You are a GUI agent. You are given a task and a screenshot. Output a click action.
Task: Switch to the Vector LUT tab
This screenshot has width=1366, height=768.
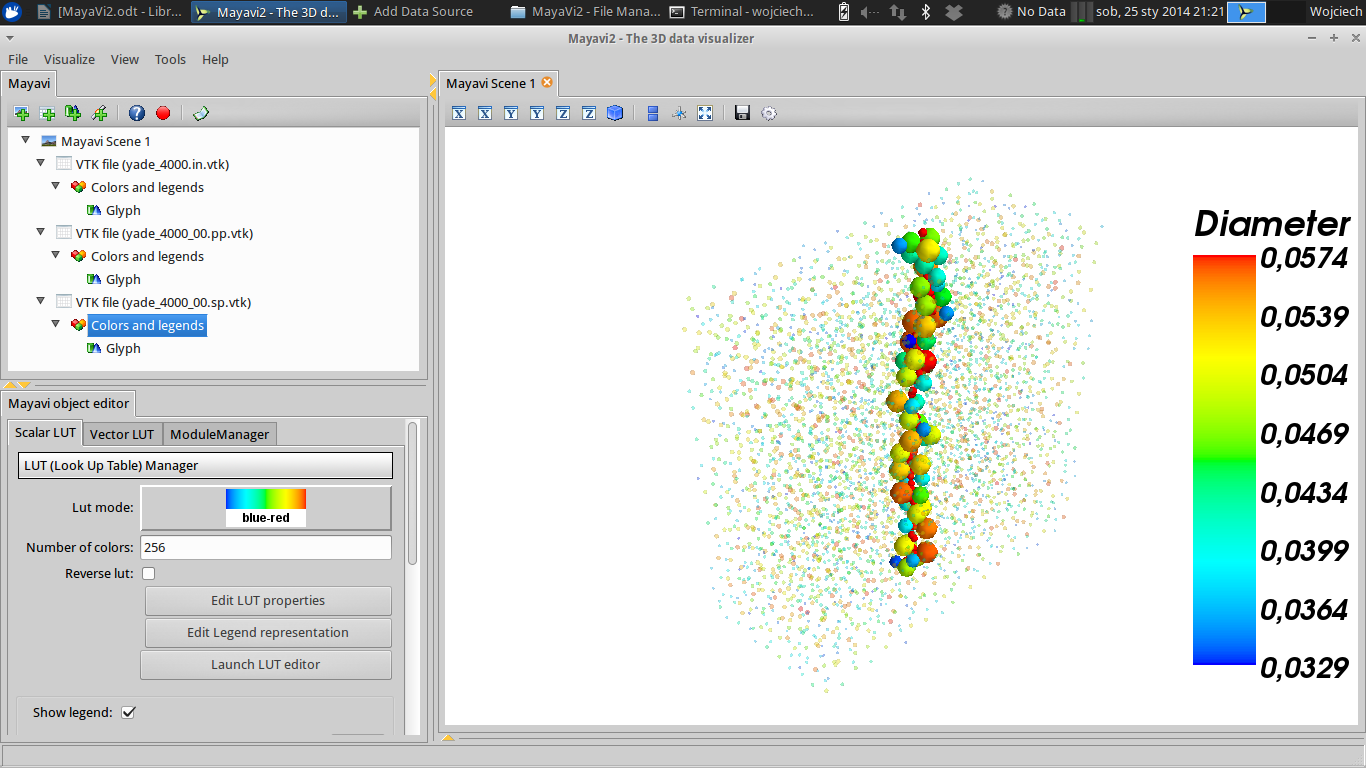click(x=122, y=433)
